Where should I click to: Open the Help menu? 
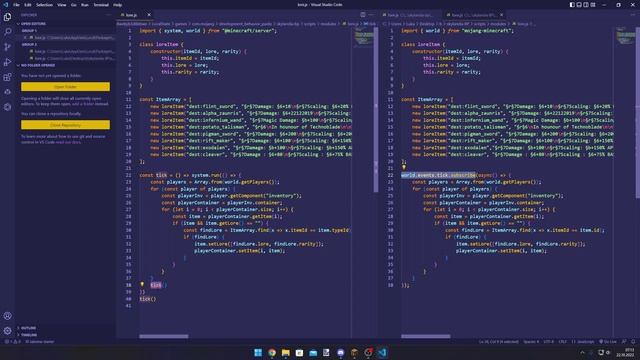tap(118, 5)
